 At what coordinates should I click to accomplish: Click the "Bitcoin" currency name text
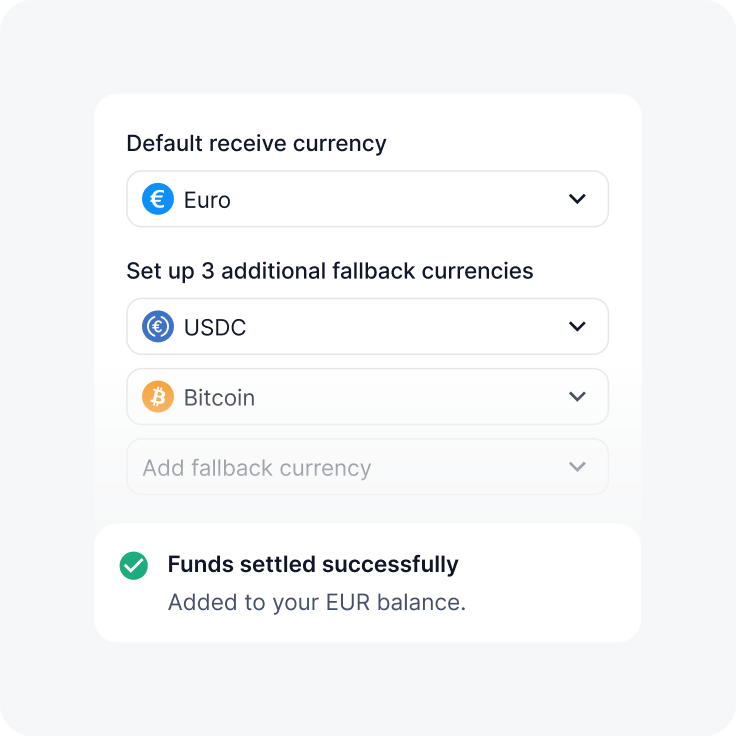point(219,398)
